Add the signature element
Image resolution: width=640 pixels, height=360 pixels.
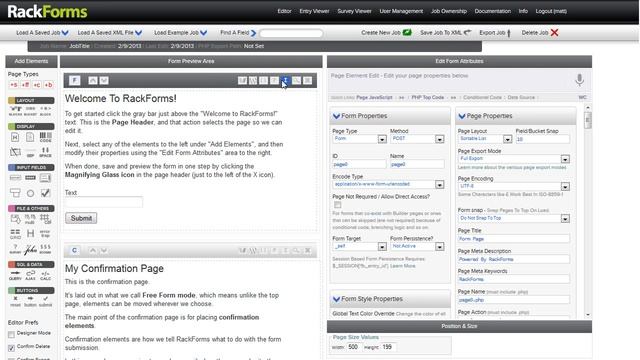pos(30,249)
